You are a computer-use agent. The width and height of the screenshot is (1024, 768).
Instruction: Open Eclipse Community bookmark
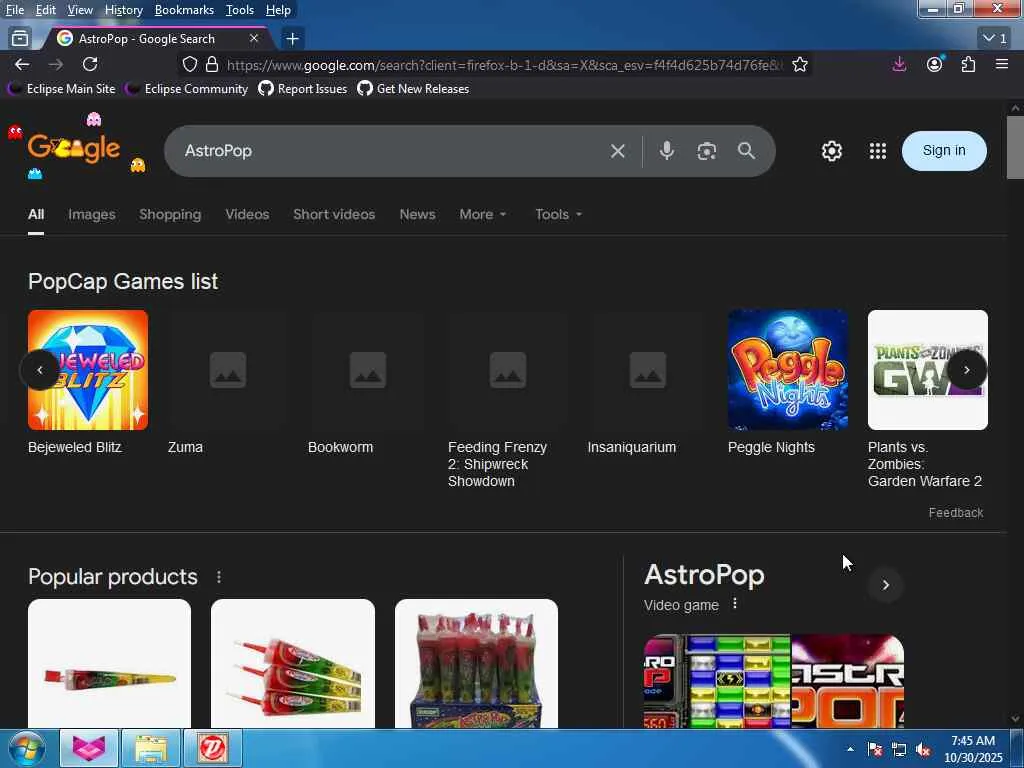[187, 89]
